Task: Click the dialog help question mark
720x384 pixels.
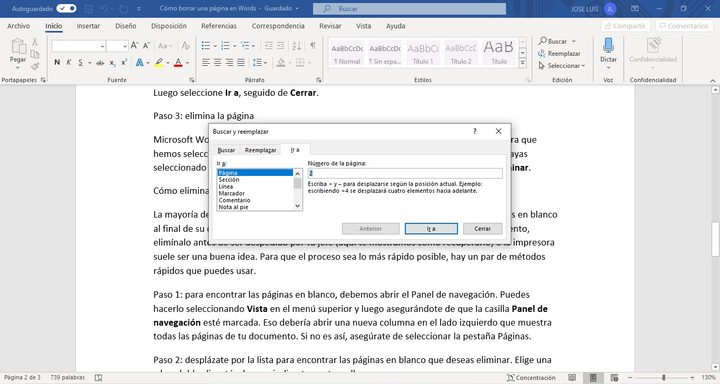Action: (475, 131)
